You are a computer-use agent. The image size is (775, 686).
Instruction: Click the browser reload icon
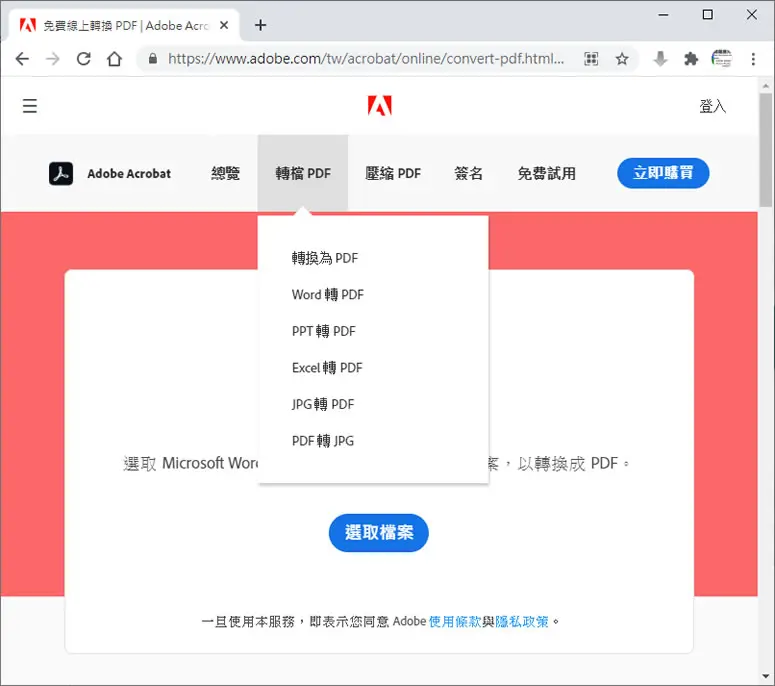coord(84,59)
